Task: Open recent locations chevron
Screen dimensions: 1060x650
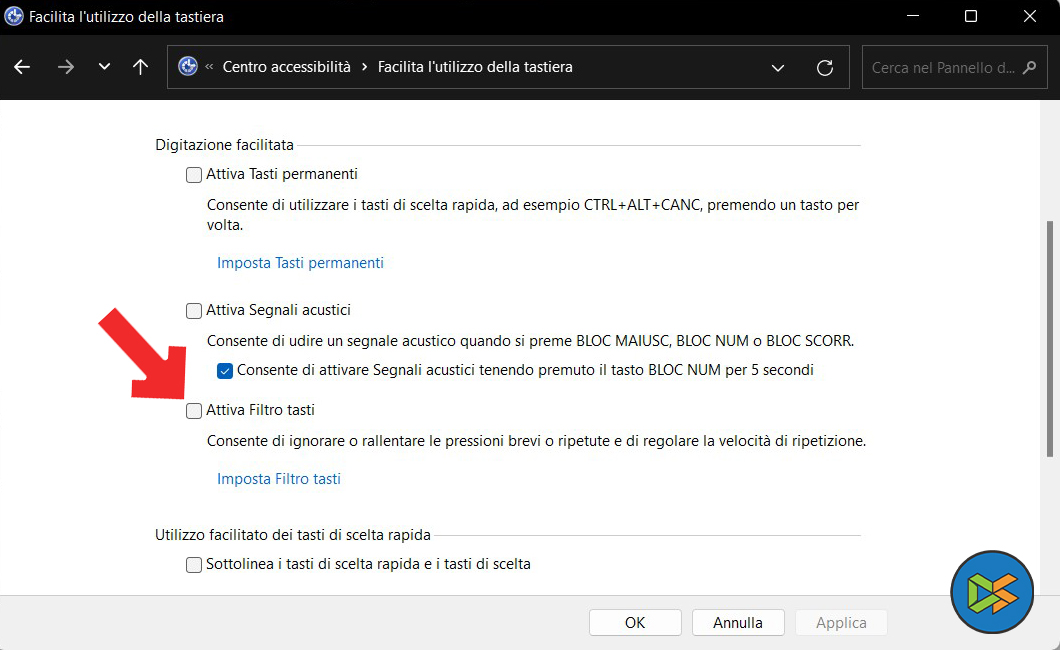Action: point(104,67)
